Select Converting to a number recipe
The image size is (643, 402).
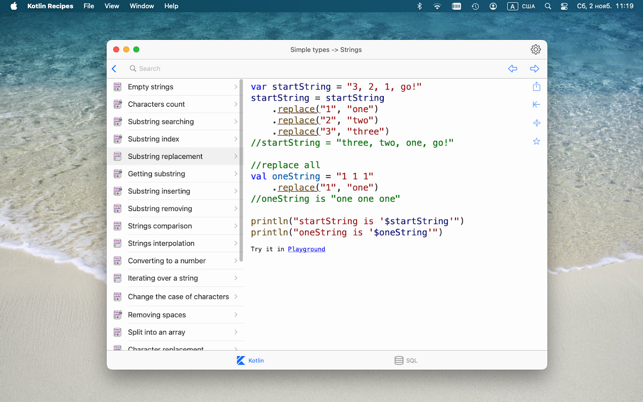click(176, 261)
